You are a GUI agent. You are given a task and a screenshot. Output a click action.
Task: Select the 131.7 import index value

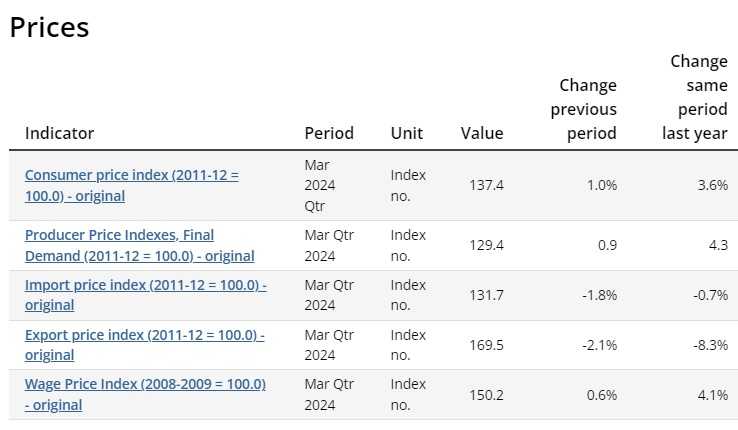tap(486, 295)
